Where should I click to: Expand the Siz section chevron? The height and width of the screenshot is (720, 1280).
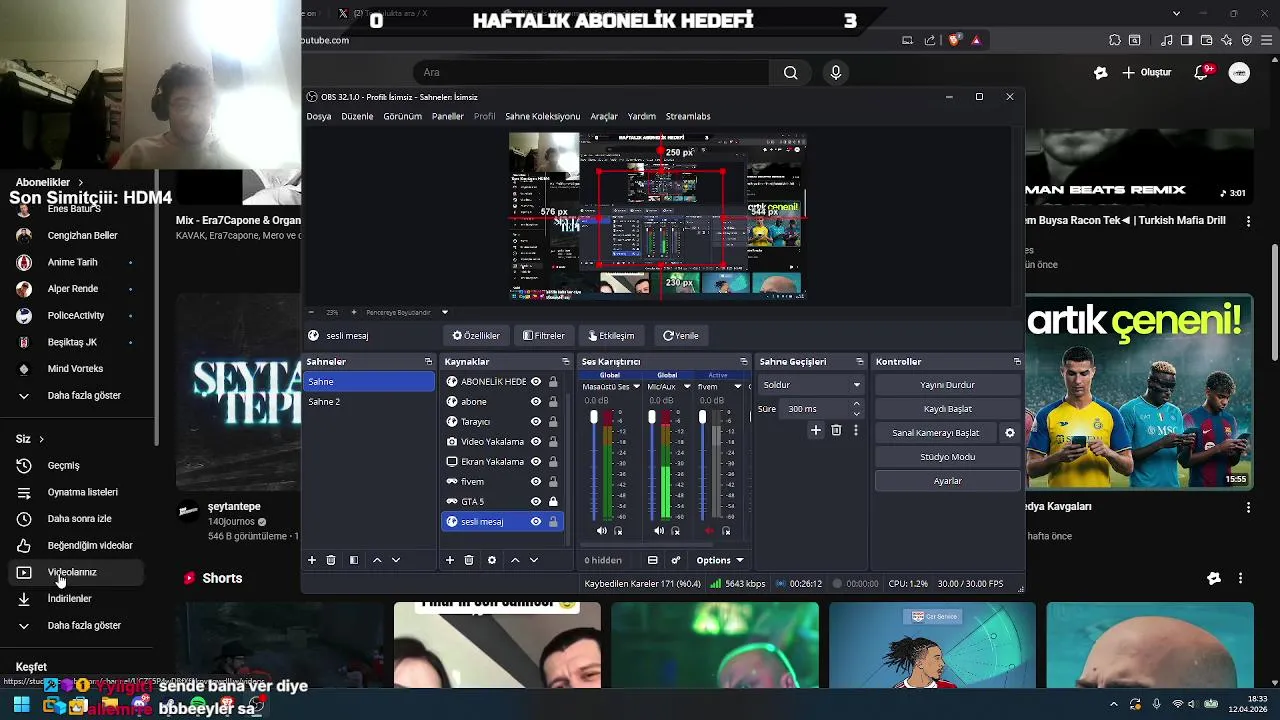pos(41,439)
